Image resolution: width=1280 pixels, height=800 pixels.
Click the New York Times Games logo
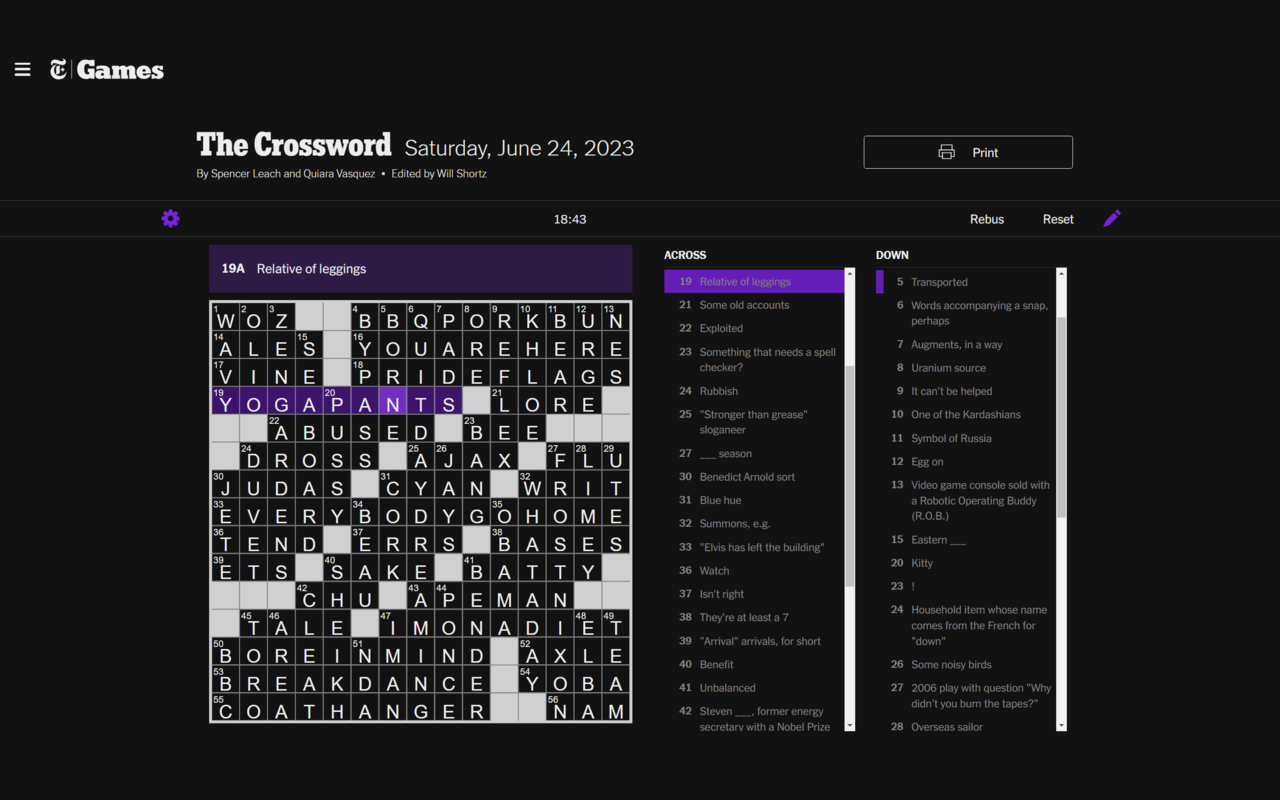(x=107, y=70)
